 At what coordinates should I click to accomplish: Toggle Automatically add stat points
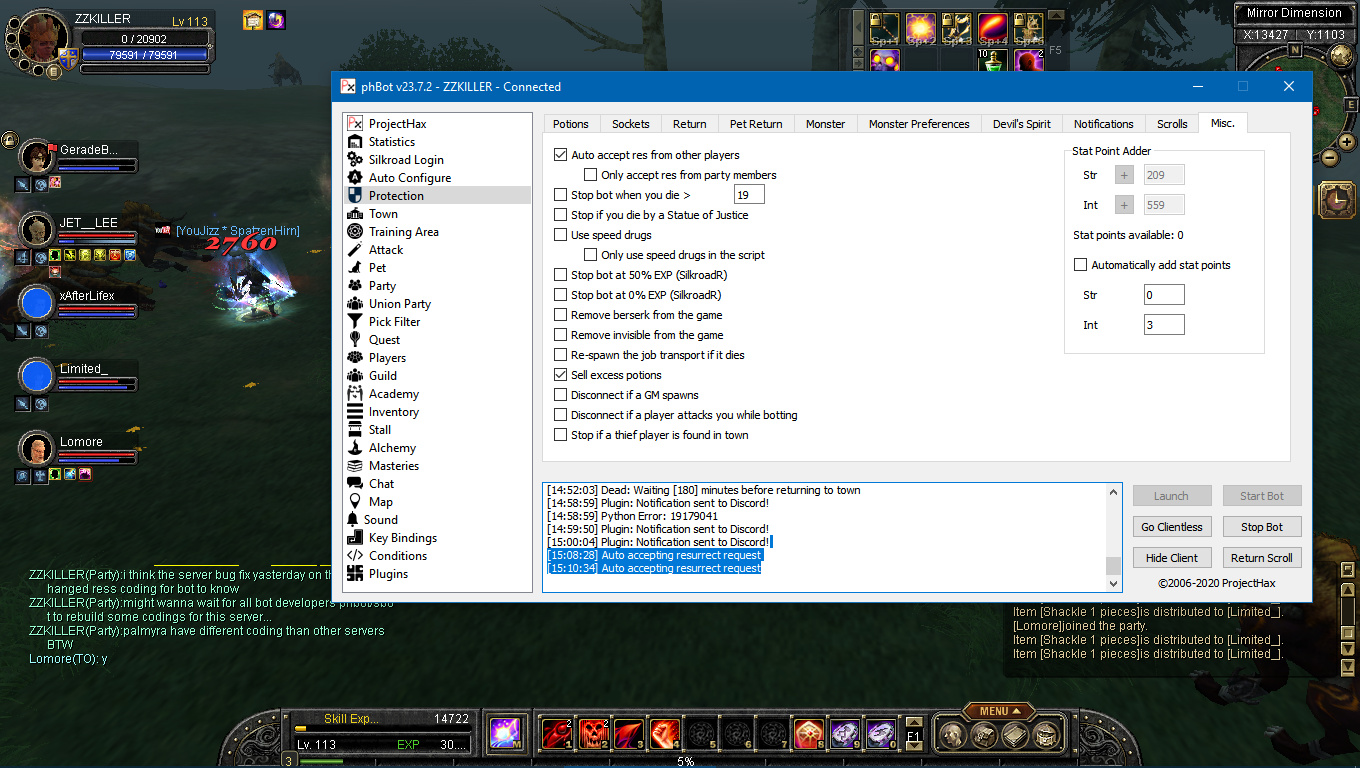[1080, 265]
